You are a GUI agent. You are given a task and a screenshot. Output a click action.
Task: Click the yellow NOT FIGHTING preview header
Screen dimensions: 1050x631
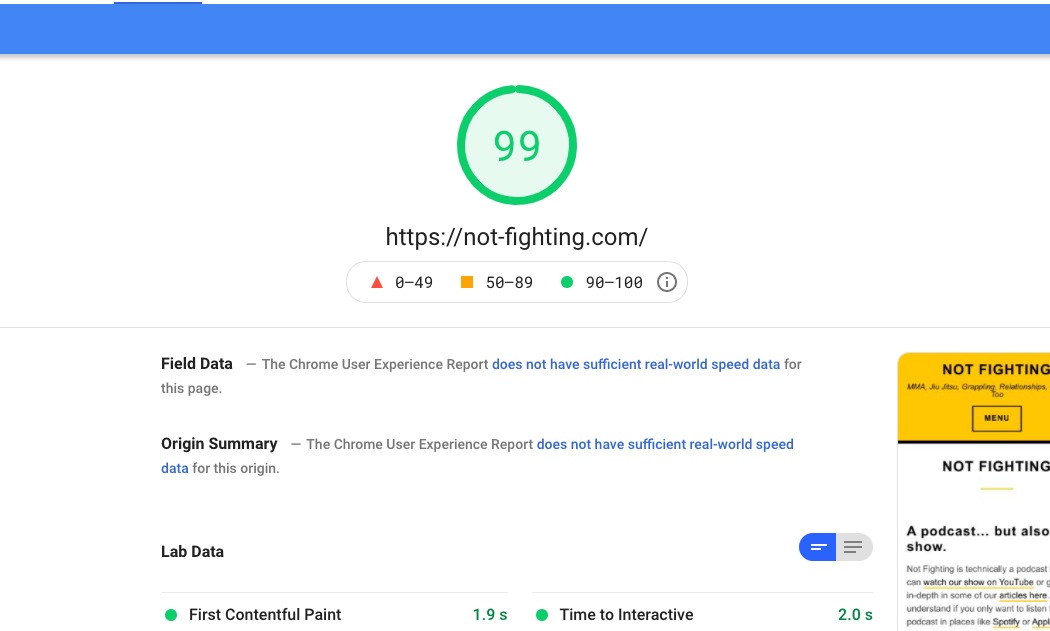pos(995,370)
